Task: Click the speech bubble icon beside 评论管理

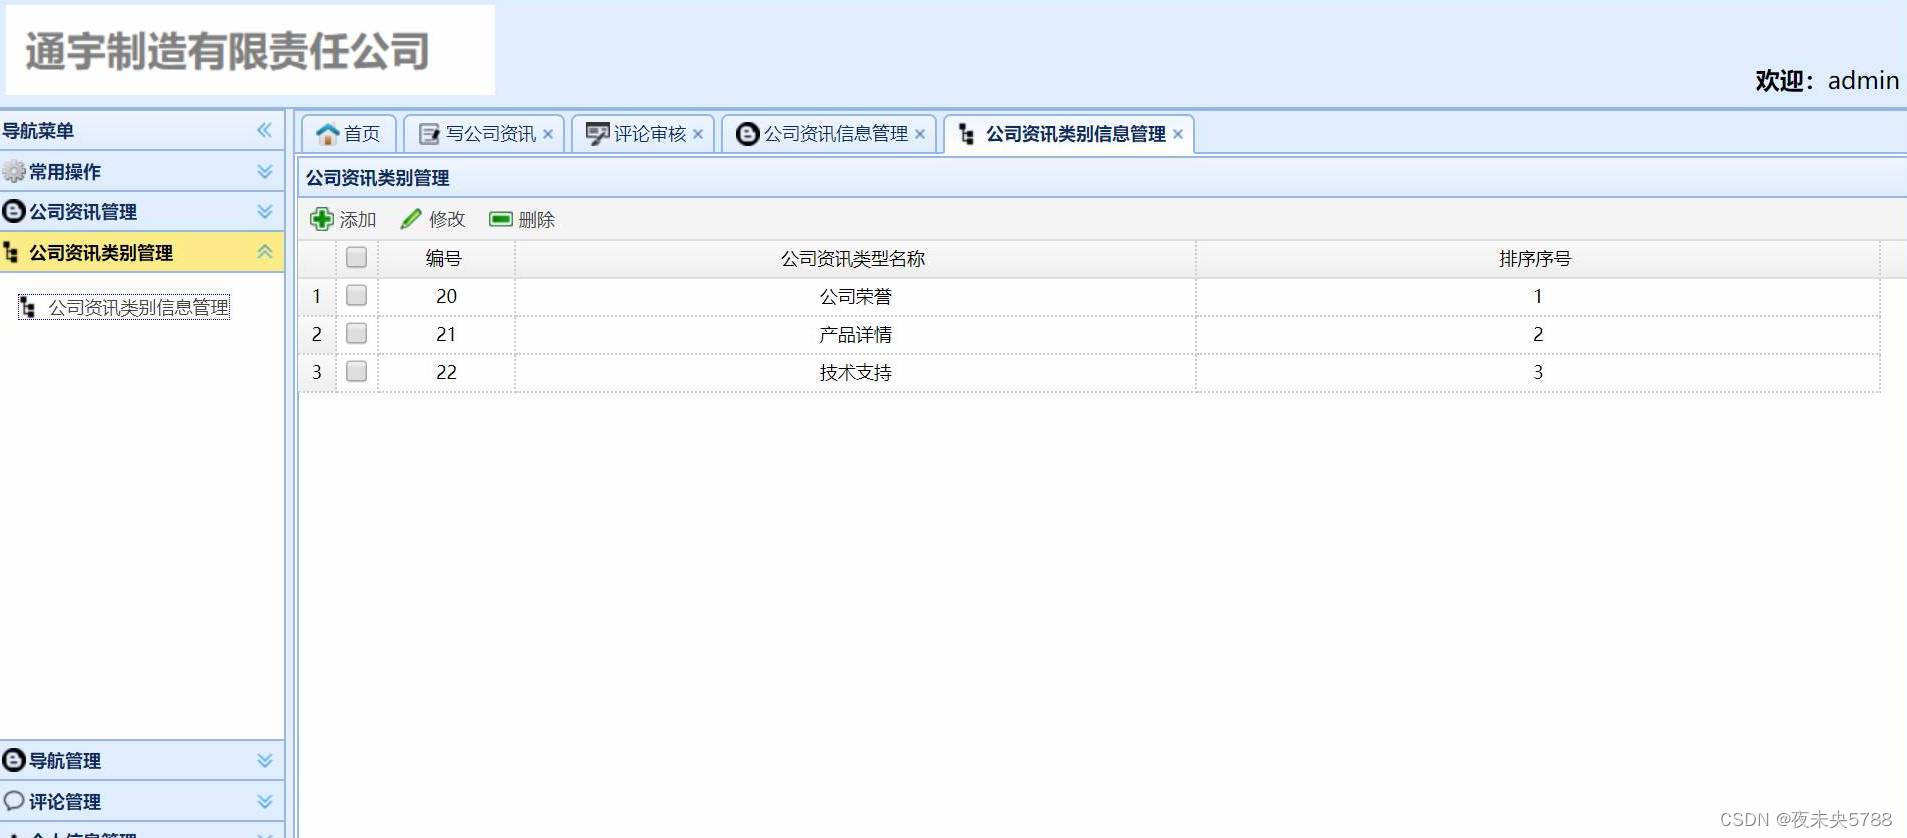Action: [13, 801]
